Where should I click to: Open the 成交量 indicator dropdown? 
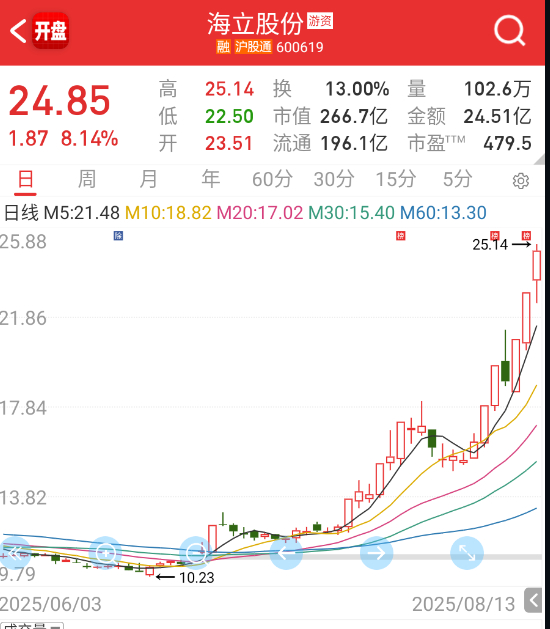pyautogui.click(x=32, y=626)
